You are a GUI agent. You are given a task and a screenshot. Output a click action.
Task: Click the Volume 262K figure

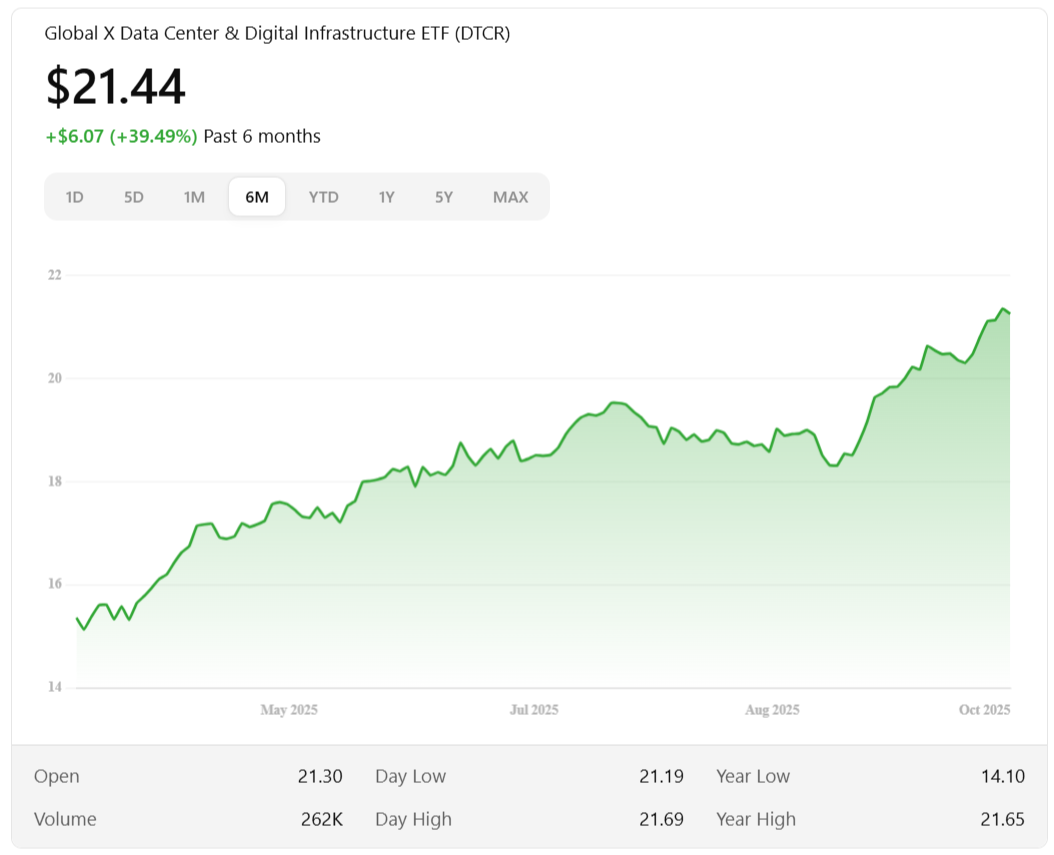coord(321,819)
